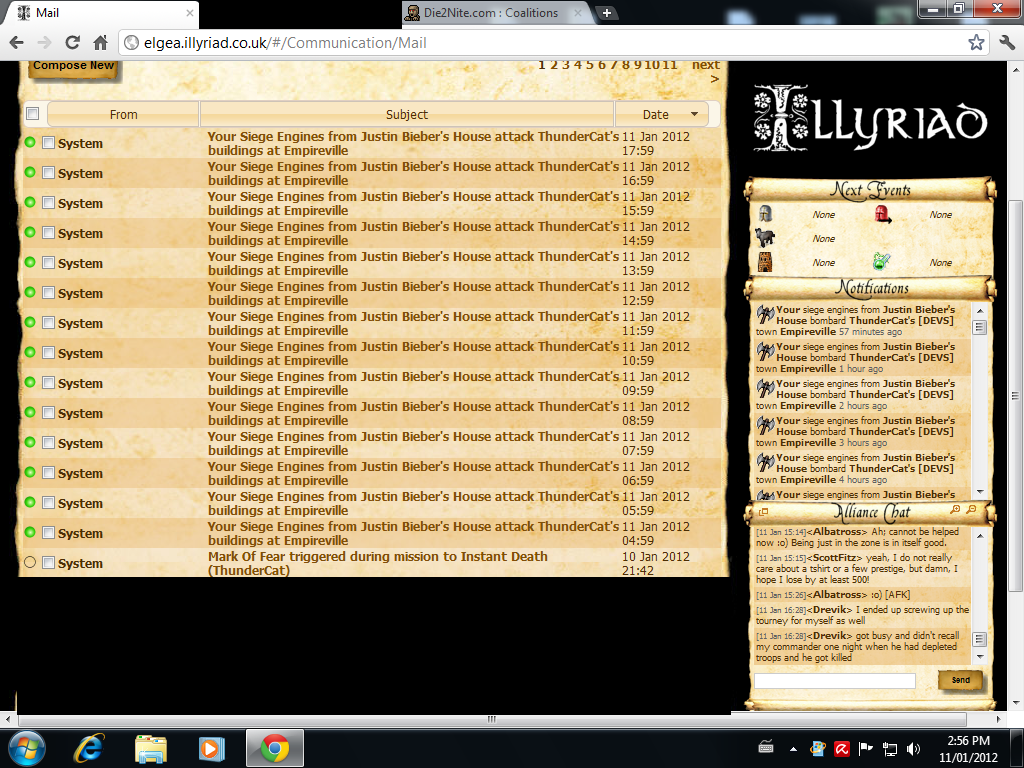The width and height of the screenshot is (1024, 768).
Task: Click the helmet icon in Next Events
Action: (x=765, y=214)
